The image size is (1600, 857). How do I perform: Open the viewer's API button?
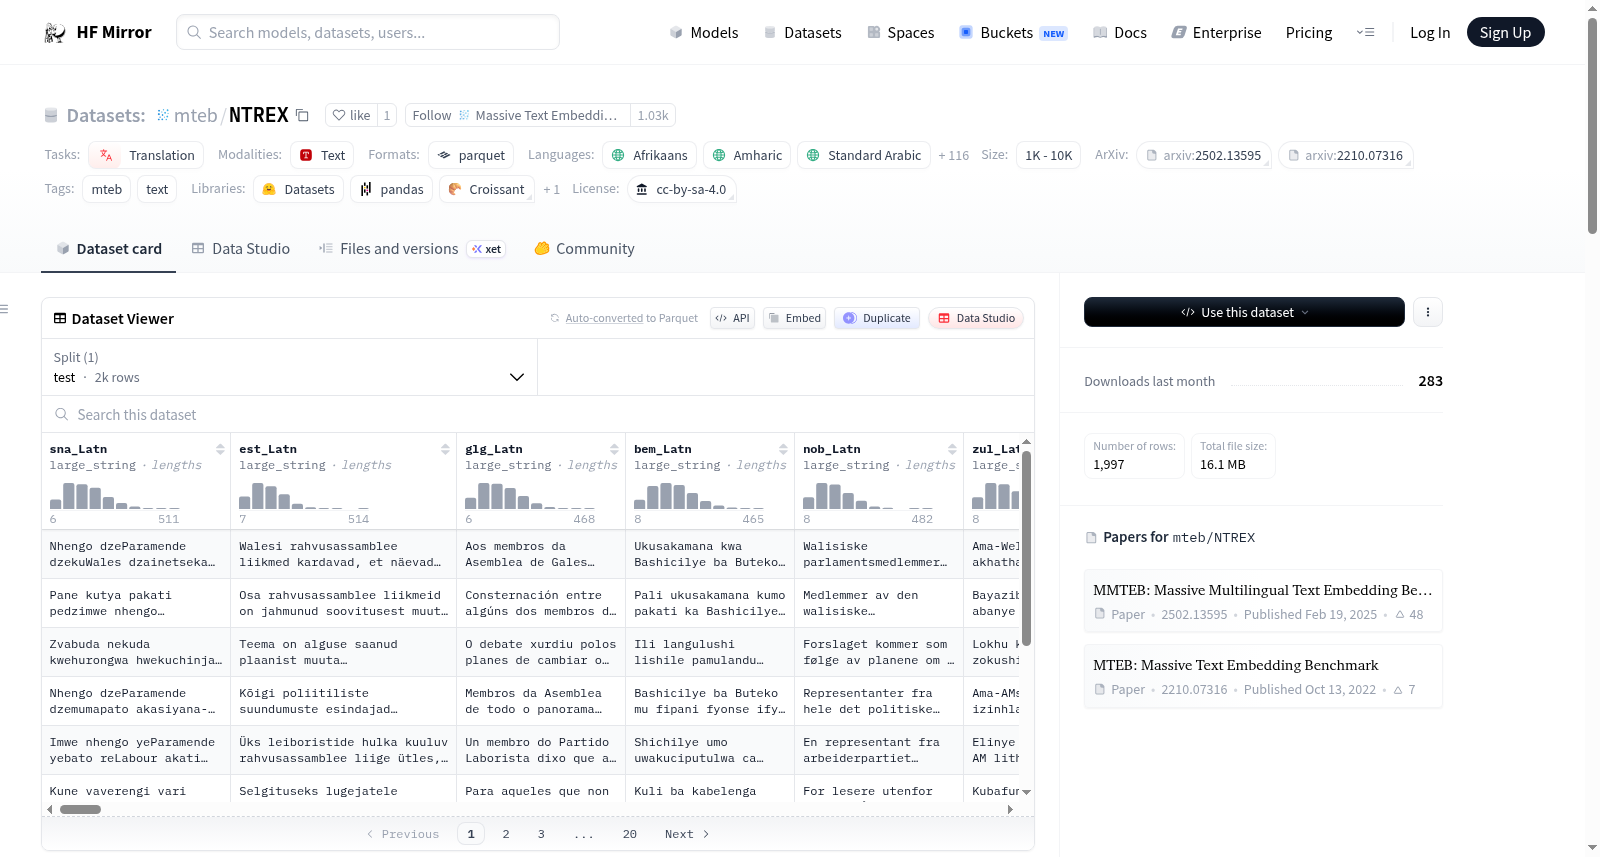tap(732, 318)
